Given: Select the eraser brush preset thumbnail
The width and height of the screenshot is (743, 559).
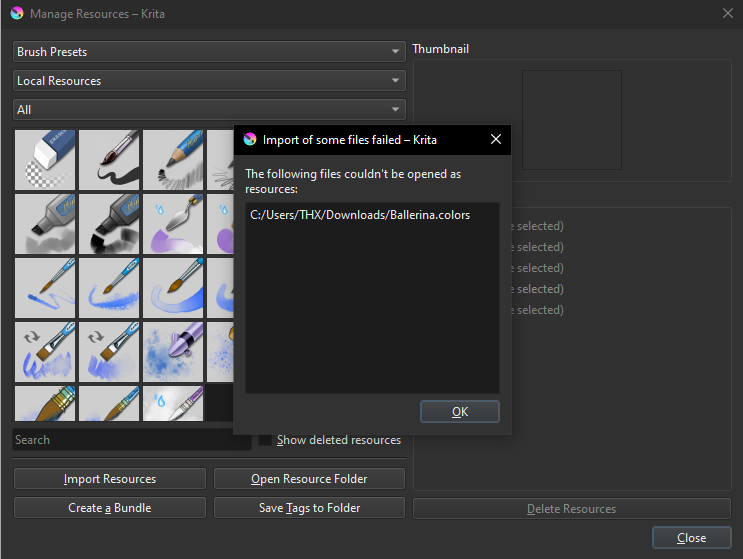Looking at the screenshot, I should tap(45, 160).
